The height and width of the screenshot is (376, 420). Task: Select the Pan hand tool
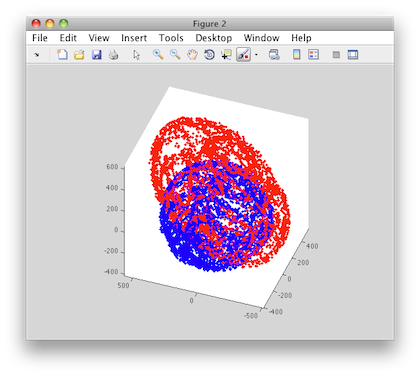(x=192, y=55)
